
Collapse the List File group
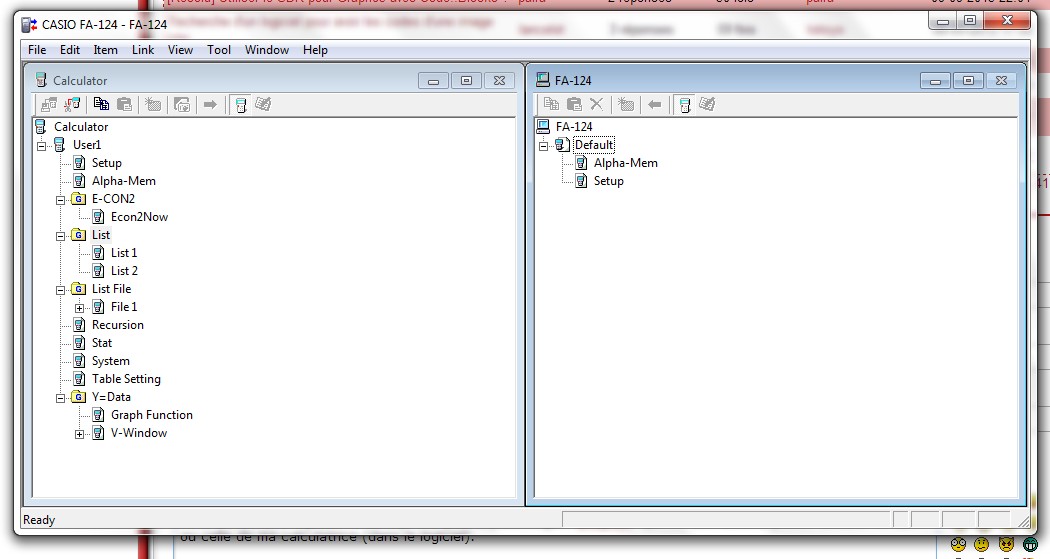pyautogui.click(x=60, y=291)
